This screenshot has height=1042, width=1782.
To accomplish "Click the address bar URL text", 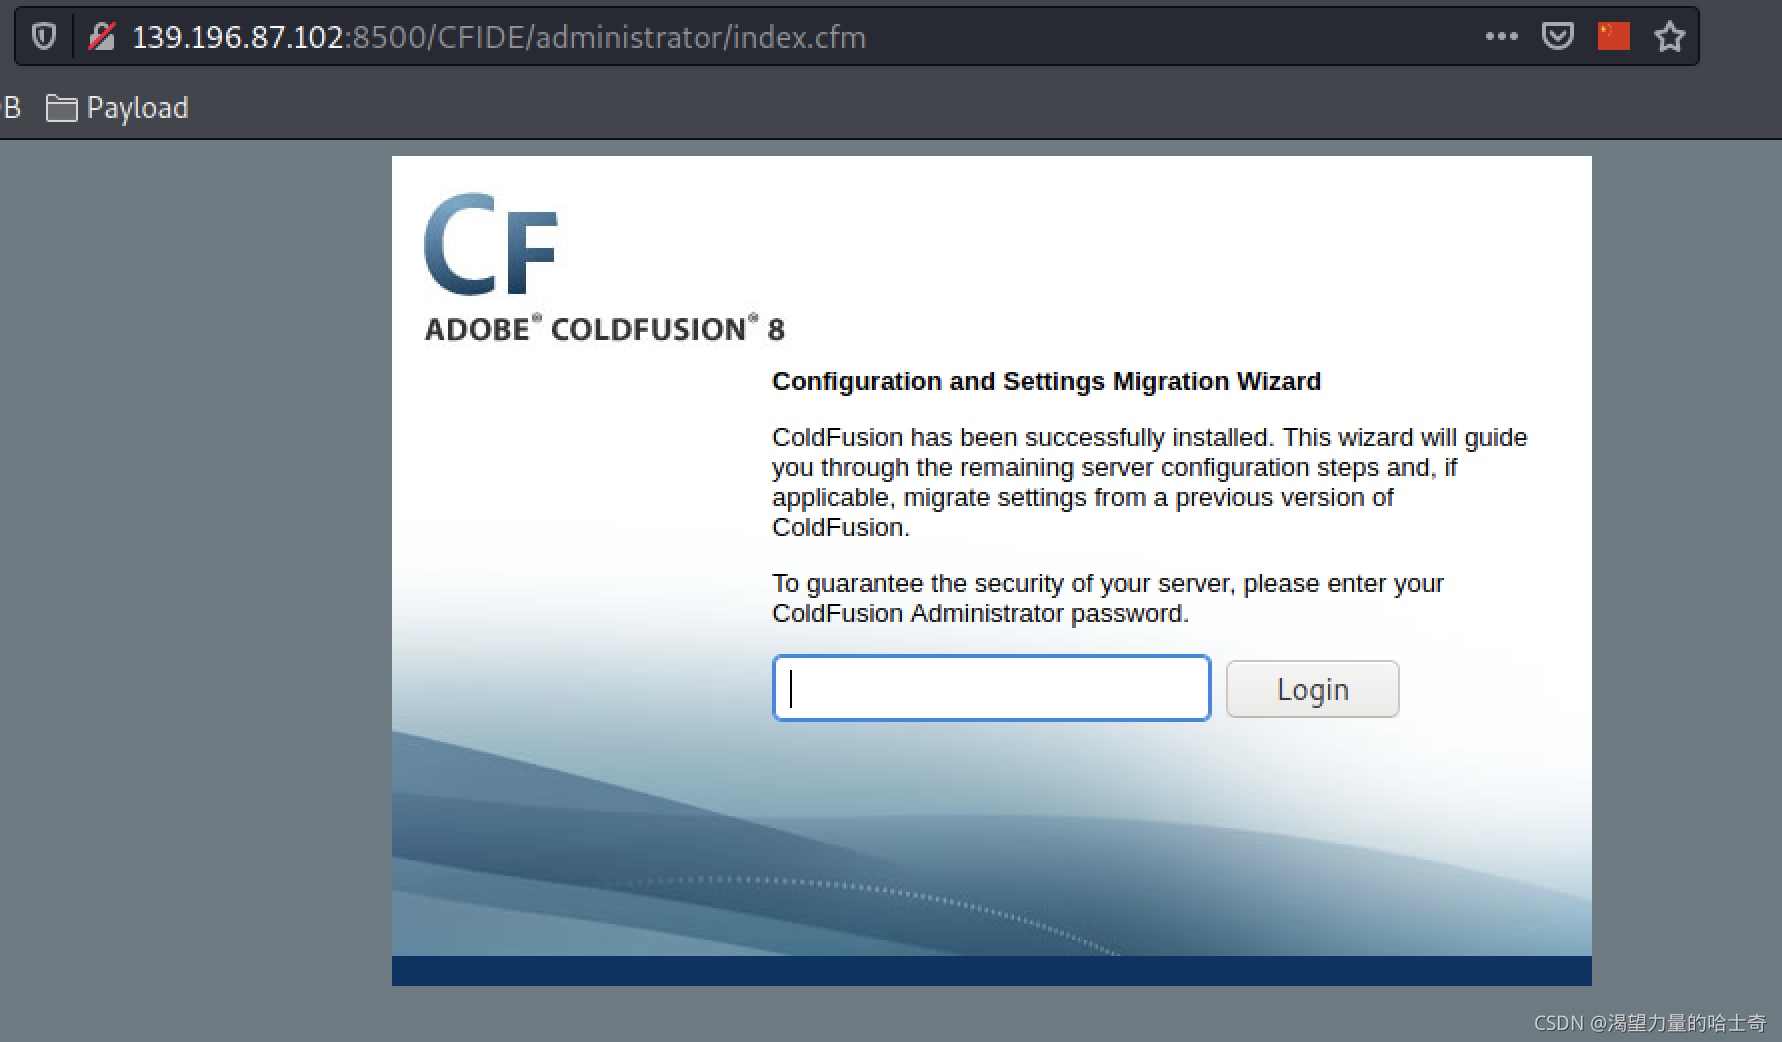I will tap(499, 37).
